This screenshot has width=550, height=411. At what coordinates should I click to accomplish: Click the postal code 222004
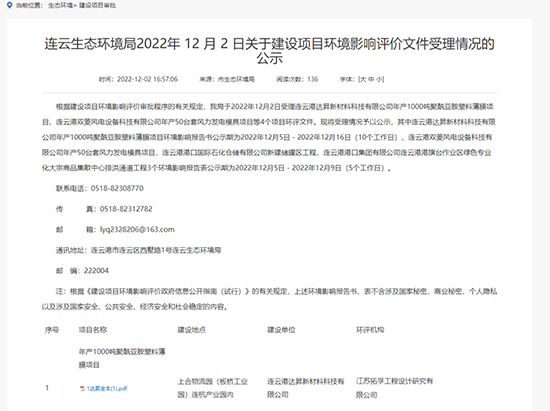click(96, 271)
